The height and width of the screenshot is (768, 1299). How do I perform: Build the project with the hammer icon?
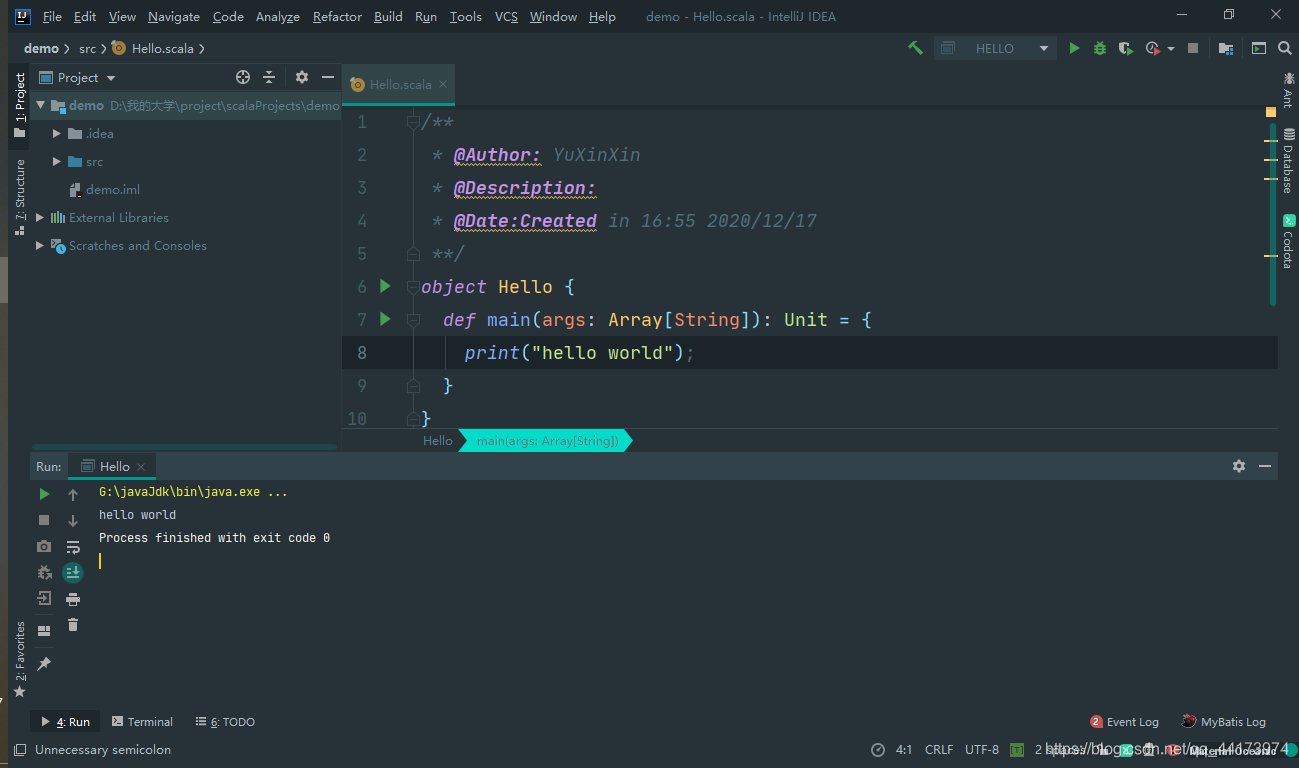pyautogui.click(x=915, y=48)
